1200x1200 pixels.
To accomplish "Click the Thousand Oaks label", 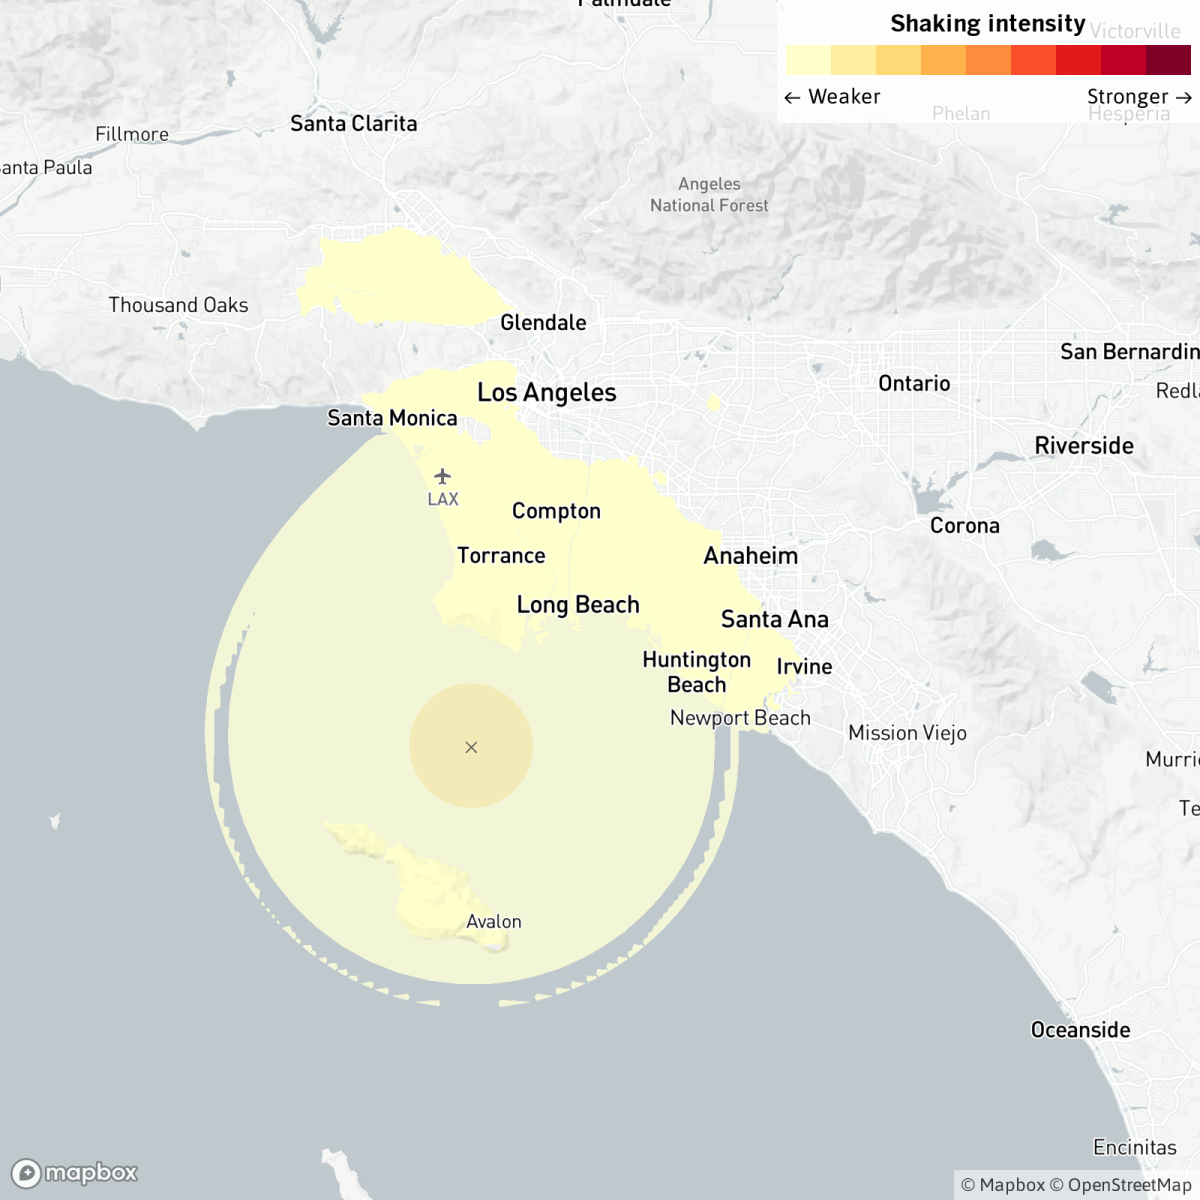I will 178,305.
